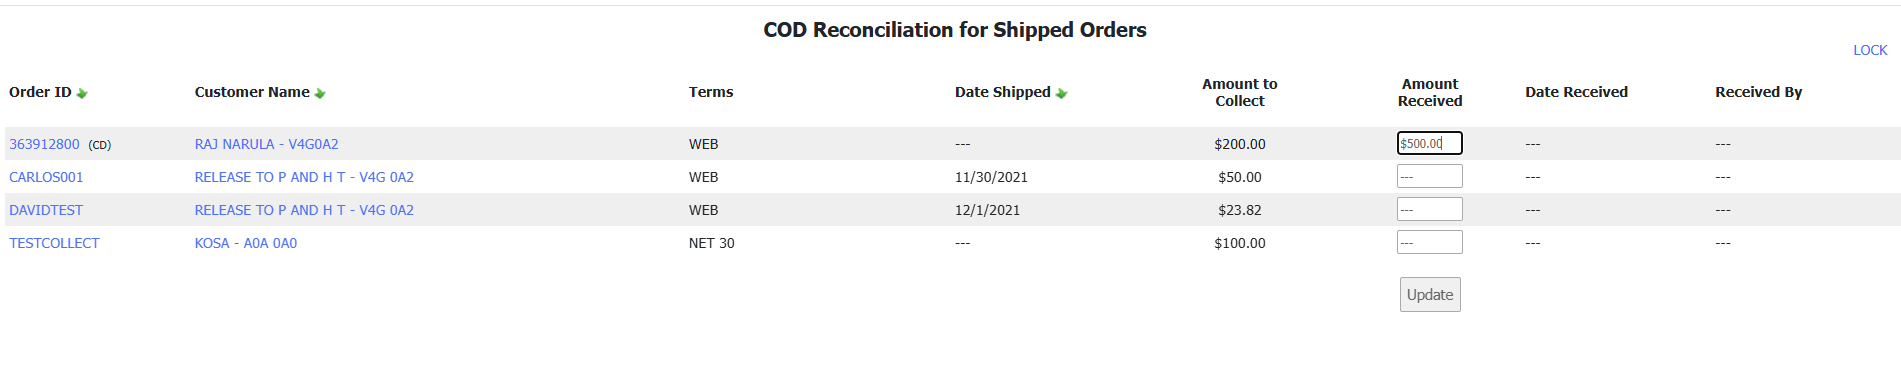Open order DAVIDTEST
This screenshot has width=1901, height=365.
coord(46,210)
